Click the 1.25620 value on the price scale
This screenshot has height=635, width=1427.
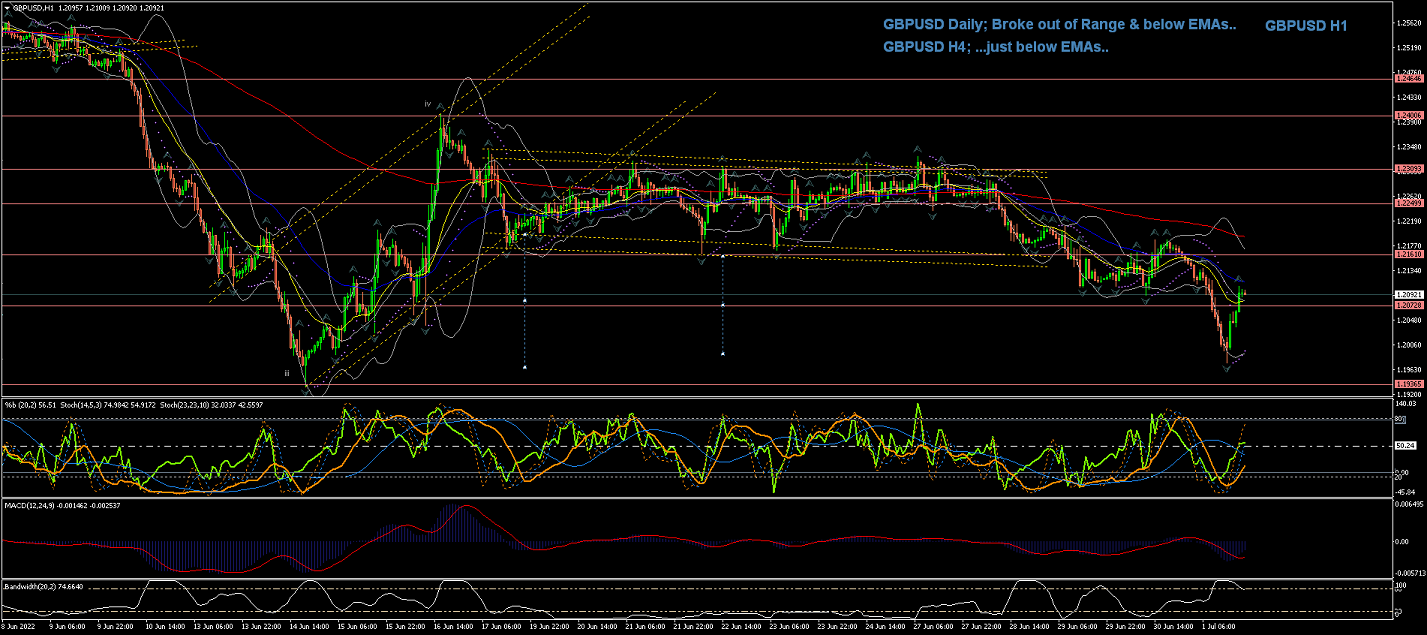pyautogui.click(x=1408, y=23)
